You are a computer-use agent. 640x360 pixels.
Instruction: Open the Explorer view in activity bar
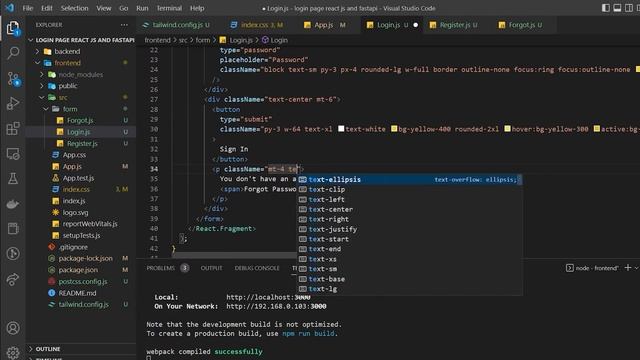click(x=13, y=28)
